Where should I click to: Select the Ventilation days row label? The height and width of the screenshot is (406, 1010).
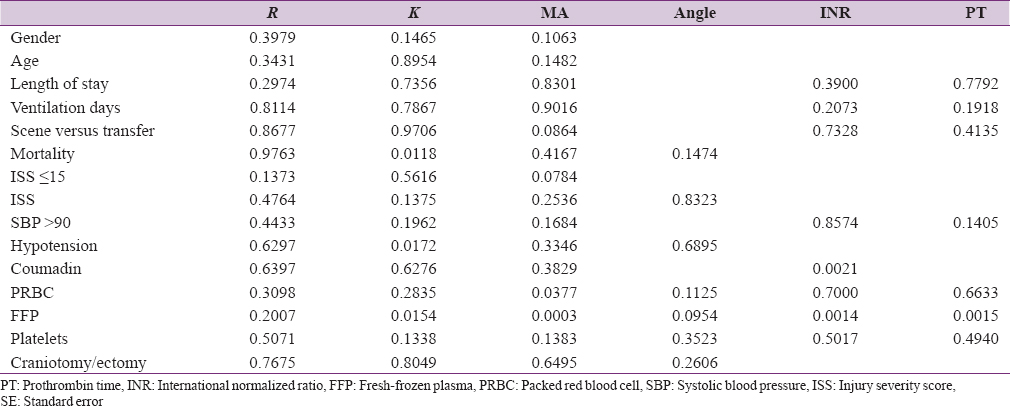(x=65, y=107)
